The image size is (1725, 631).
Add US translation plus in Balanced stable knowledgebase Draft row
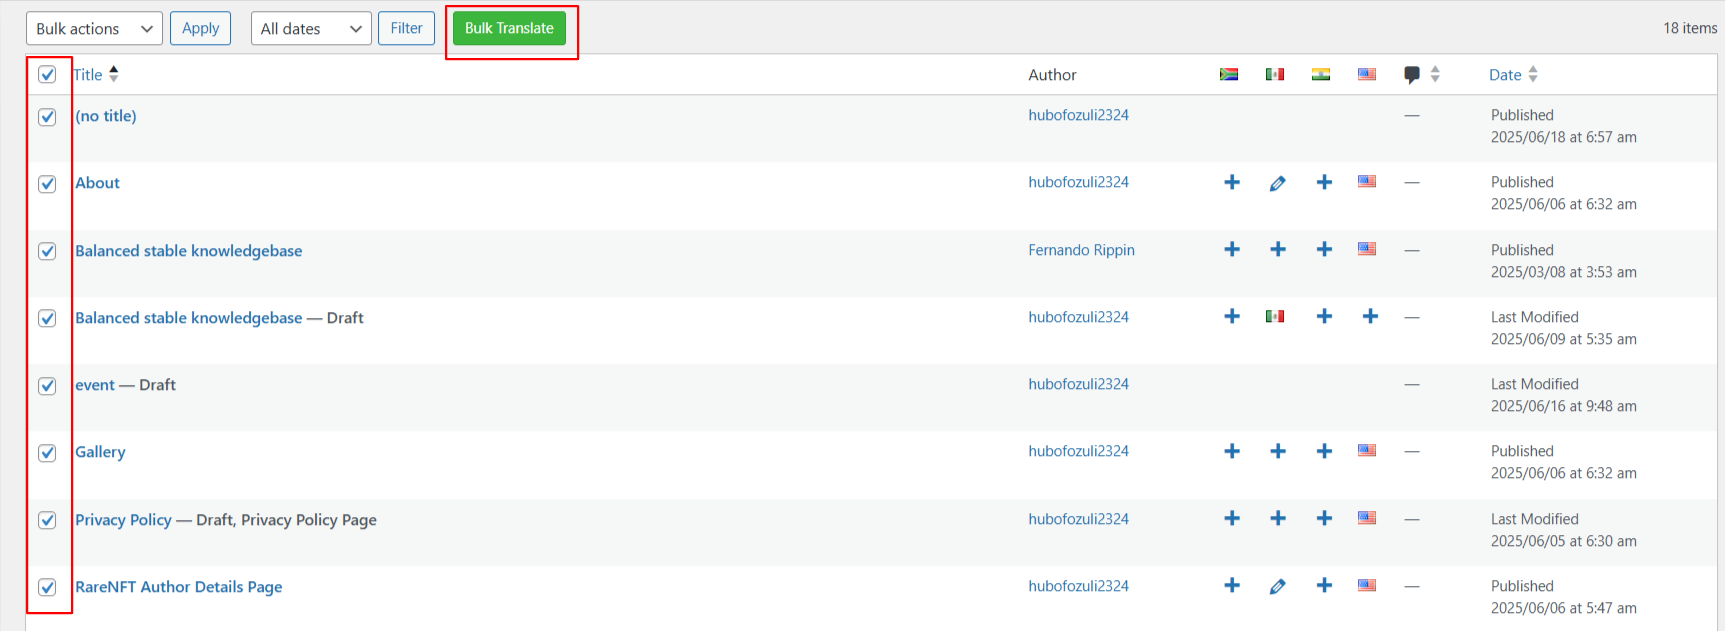point(1369,317)
